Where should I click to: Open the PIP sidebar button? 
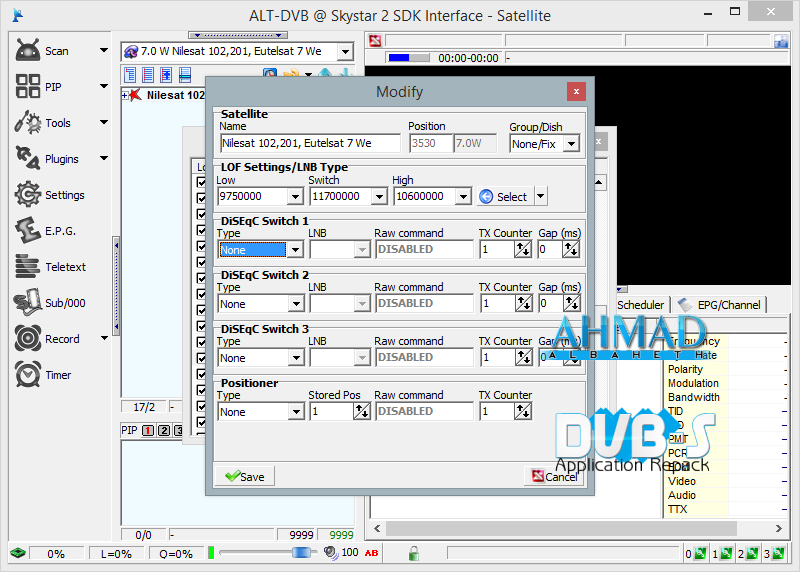coord(39,86)
